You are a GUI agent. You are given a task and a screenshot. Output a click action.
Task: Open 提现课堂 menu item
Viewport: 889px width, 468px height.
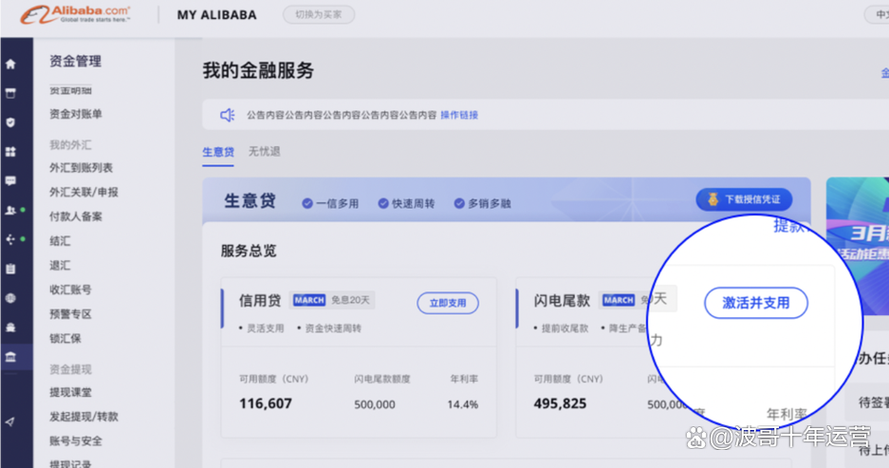click(70, 393)
